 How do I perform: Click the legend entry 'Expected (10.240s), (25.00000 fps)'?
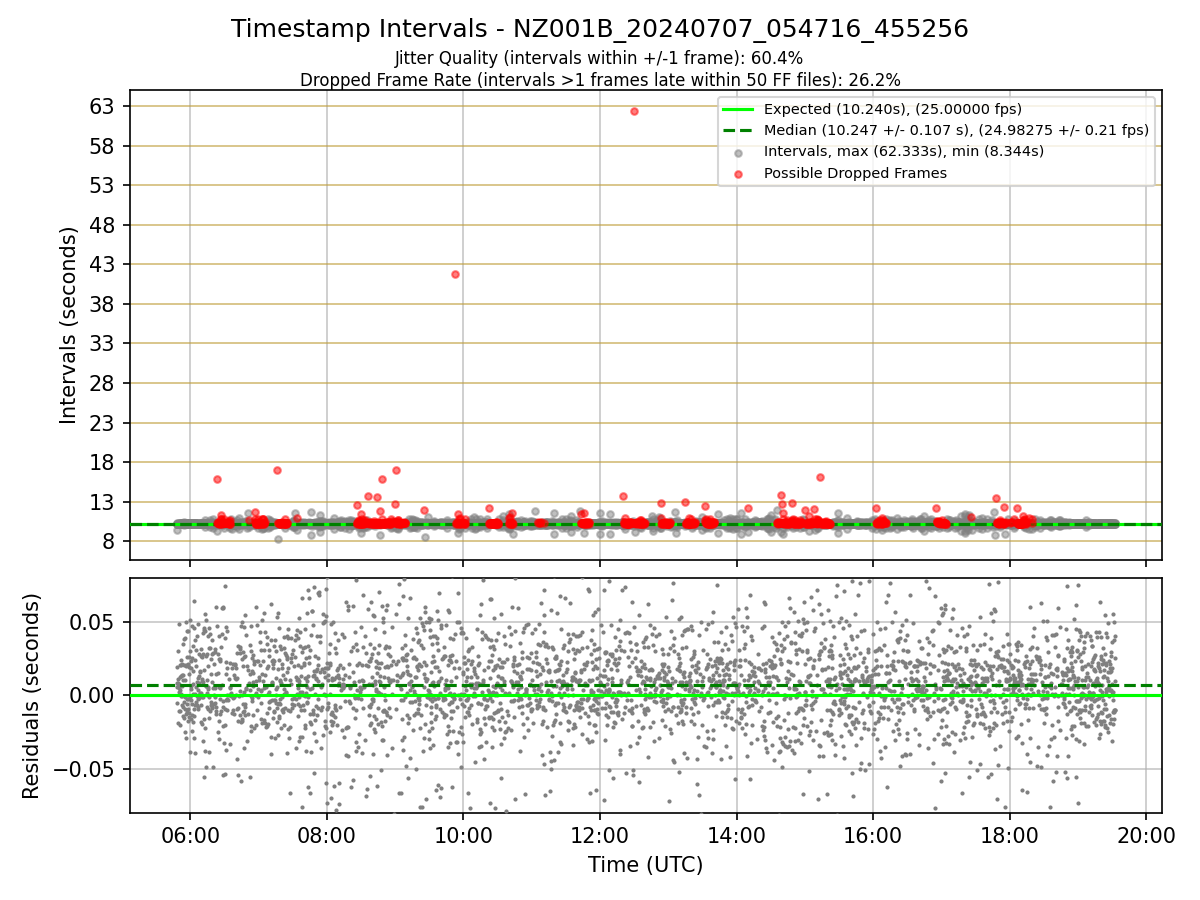892,109
